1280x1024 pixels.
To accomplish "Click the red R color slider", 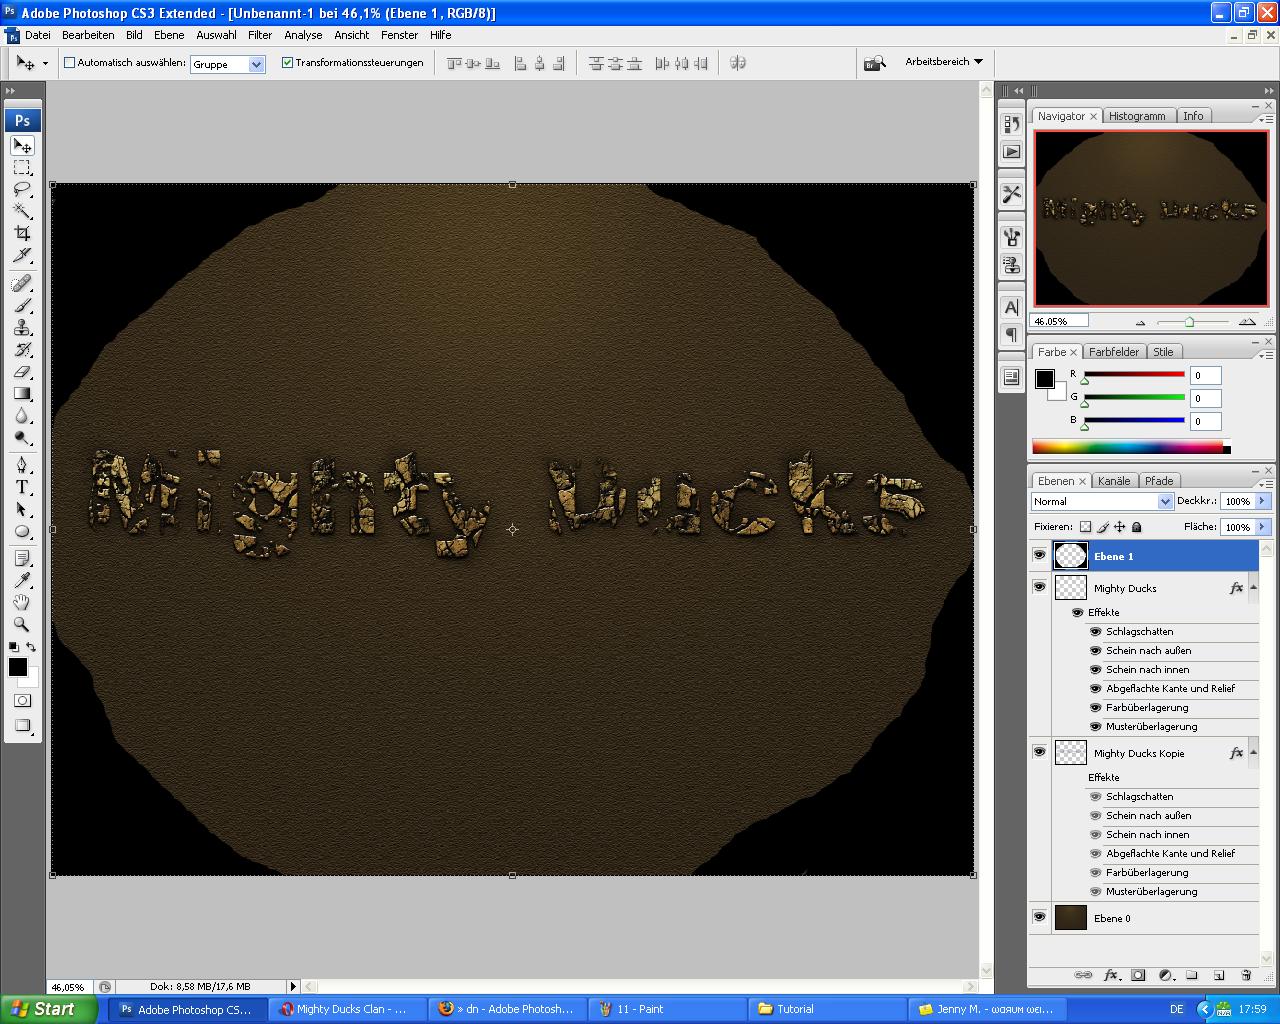I will pos(1134,375).
